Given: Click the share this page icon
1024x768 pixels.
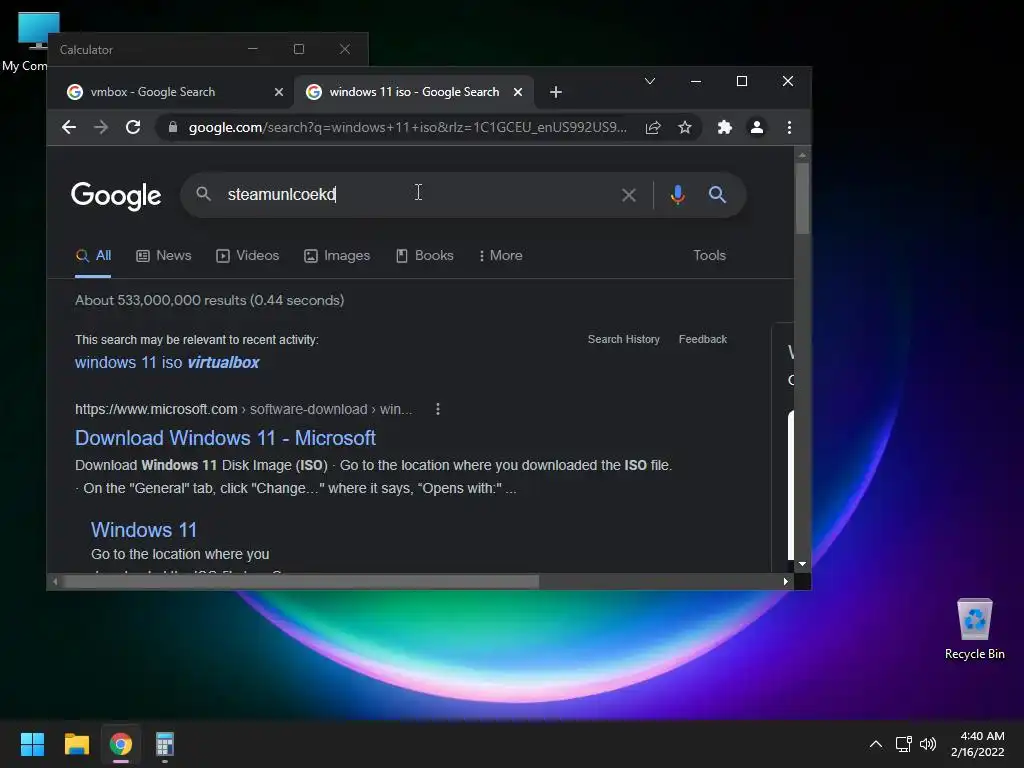Looking at the screenshot, I should coord(653,127).
